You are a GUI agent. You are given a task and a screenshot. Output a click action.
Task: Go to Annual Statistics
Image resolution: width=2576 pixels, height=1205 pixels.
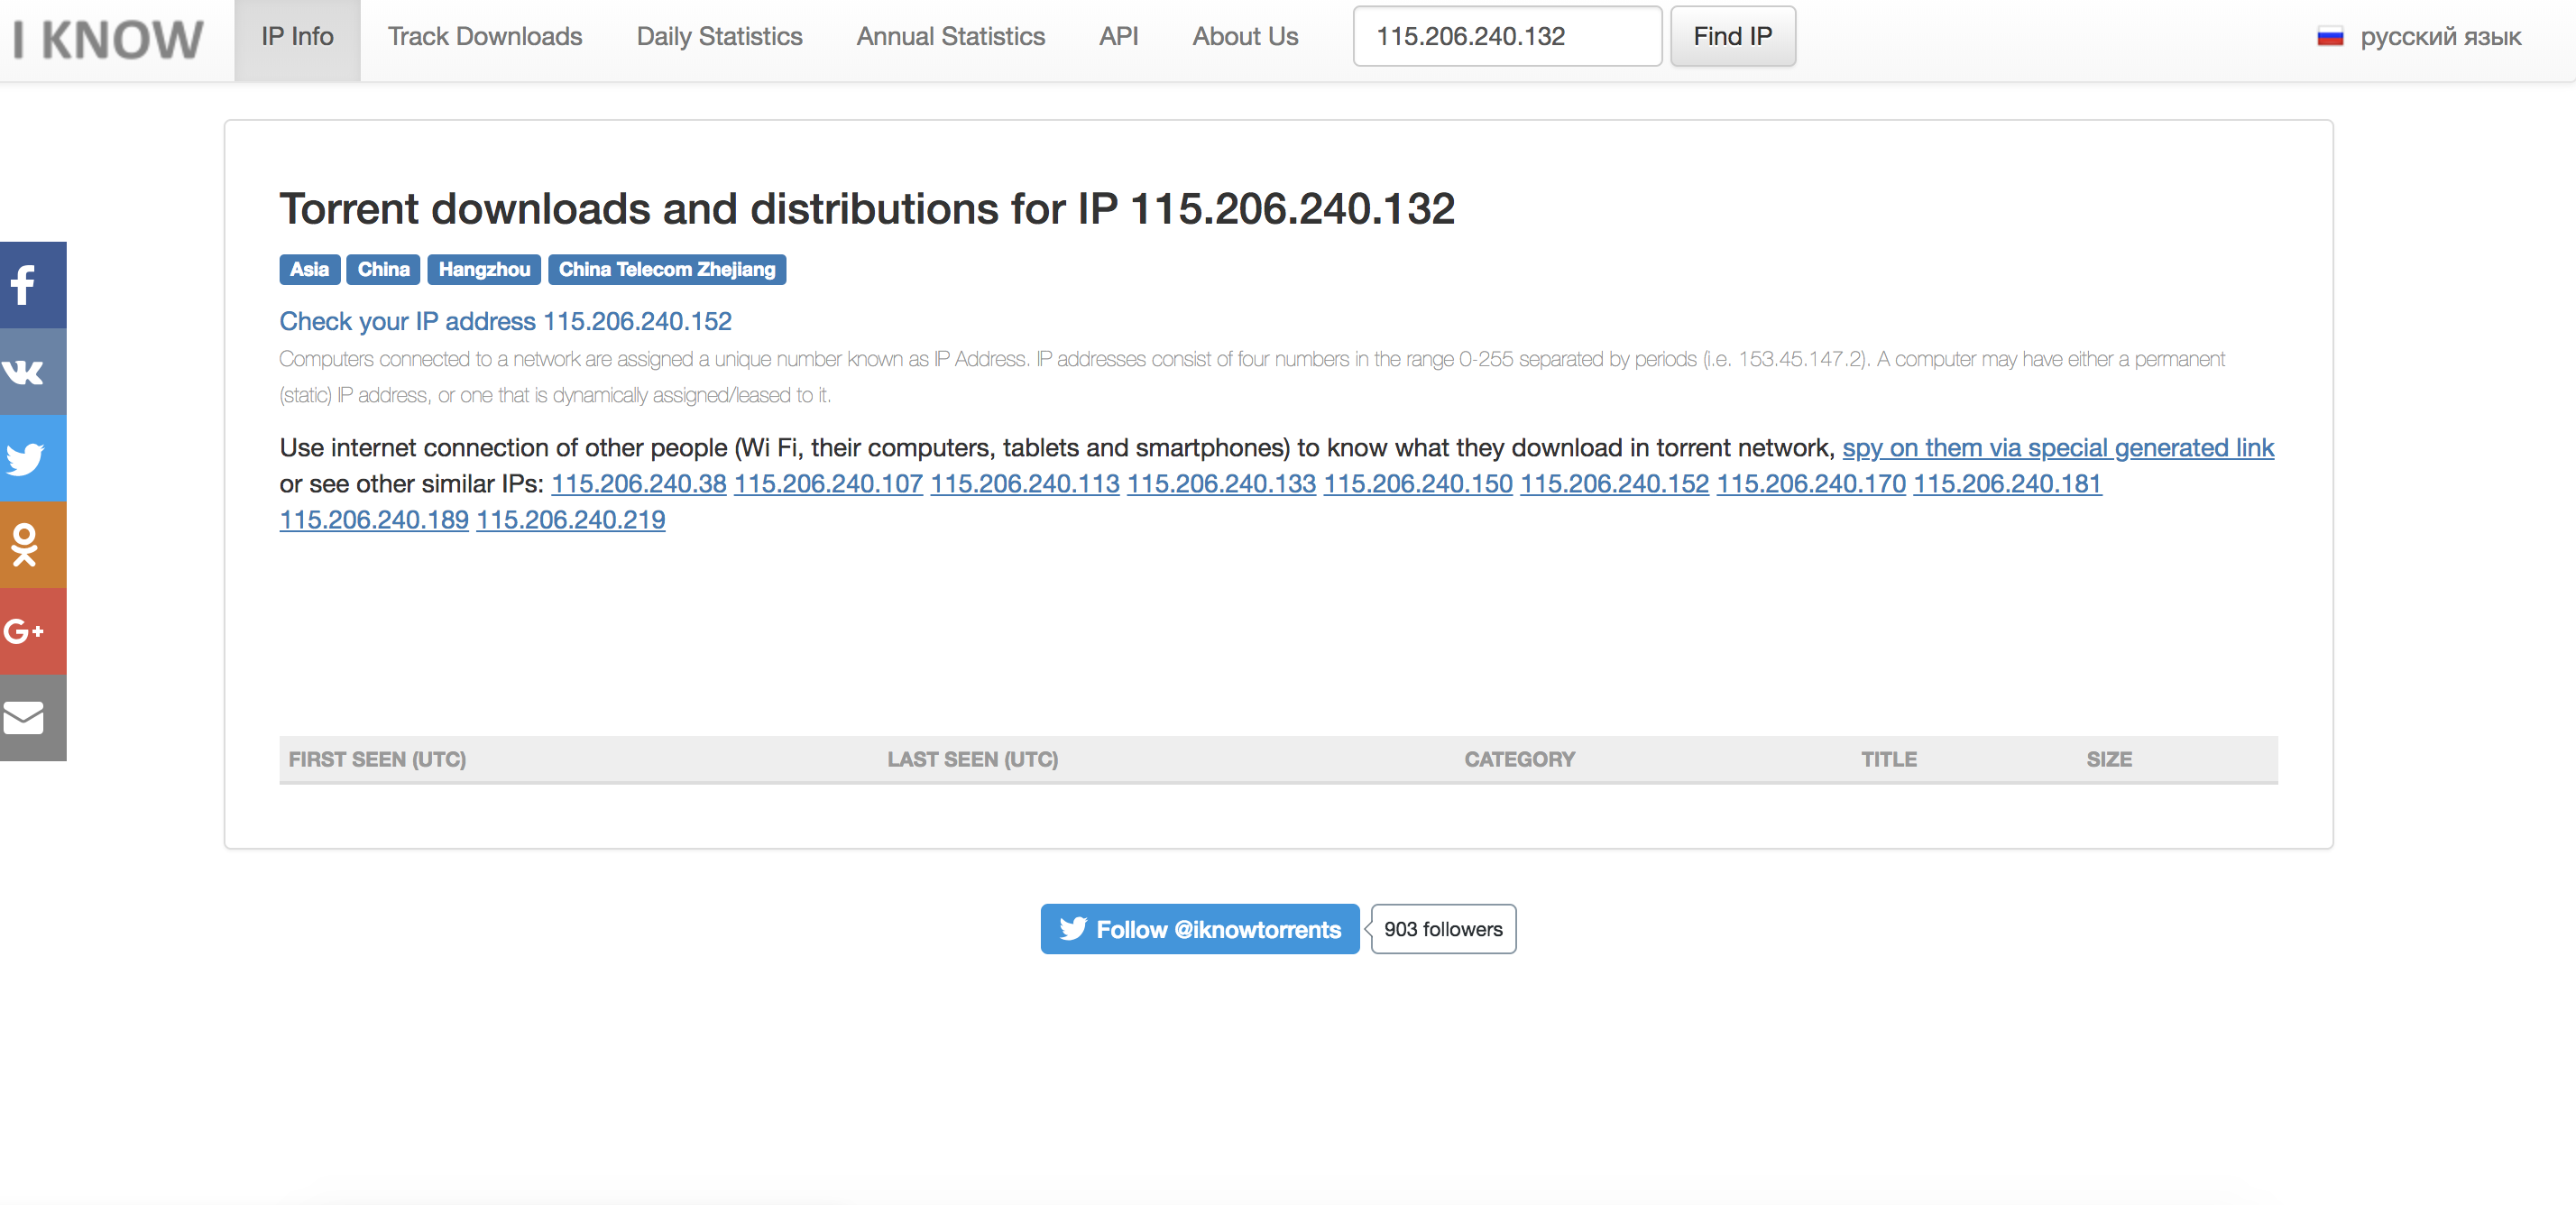tap(950, 37)
